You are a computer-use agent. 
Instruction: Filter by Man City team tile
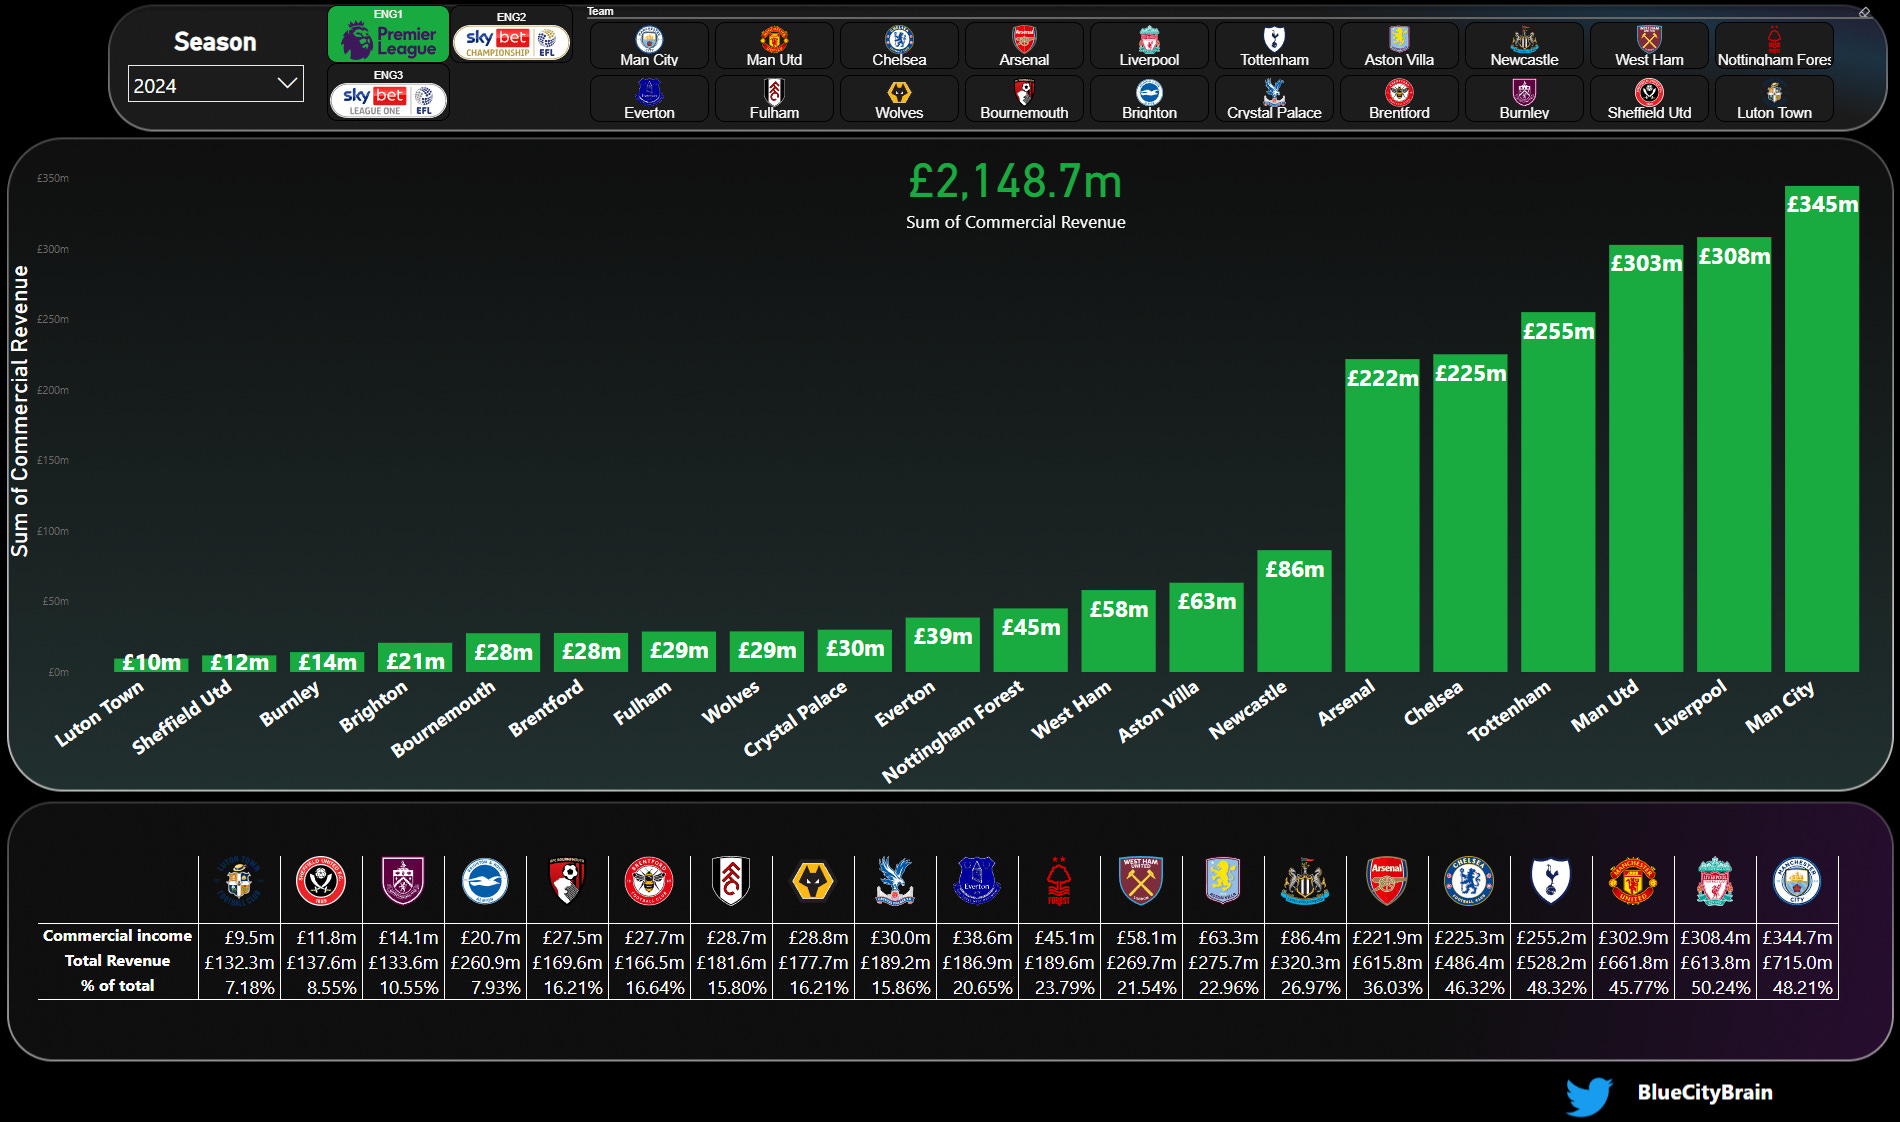pos(649,46)
